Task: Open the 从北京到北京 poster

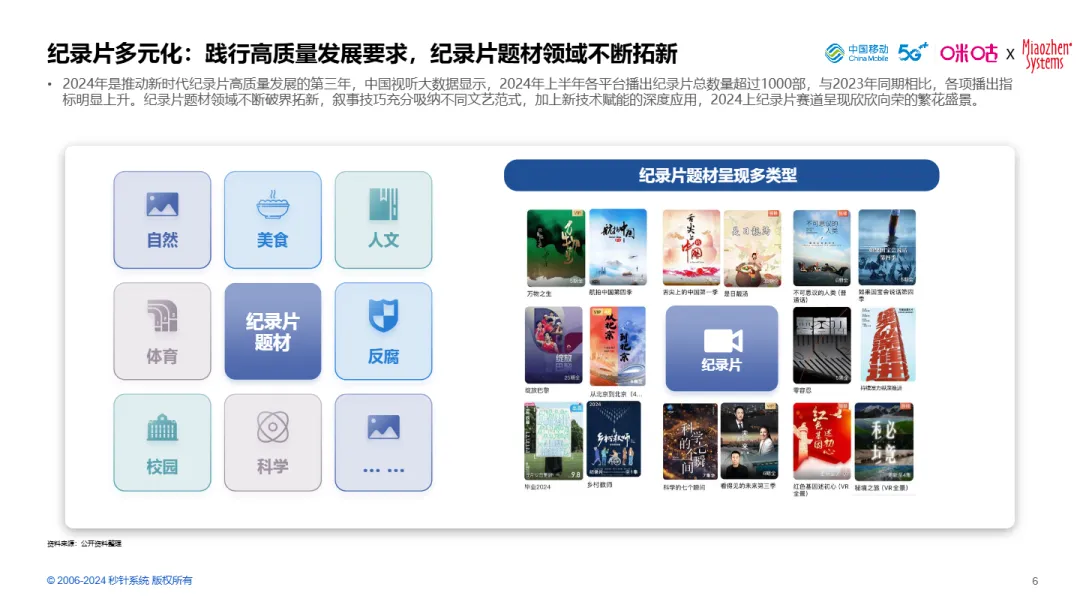Action: point(618,346)
